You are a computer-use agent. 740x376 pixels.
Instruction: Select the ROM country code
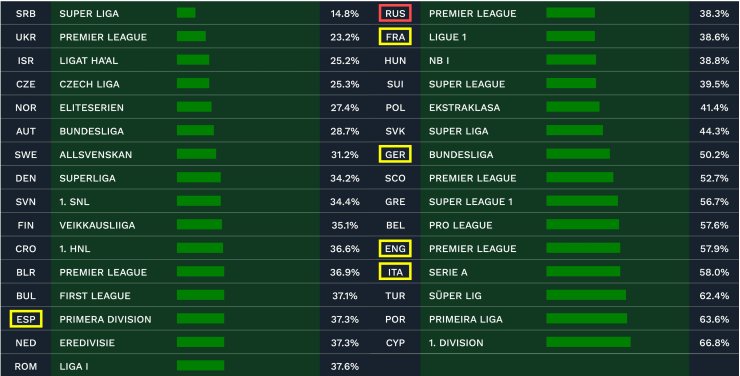coord(26,366)
